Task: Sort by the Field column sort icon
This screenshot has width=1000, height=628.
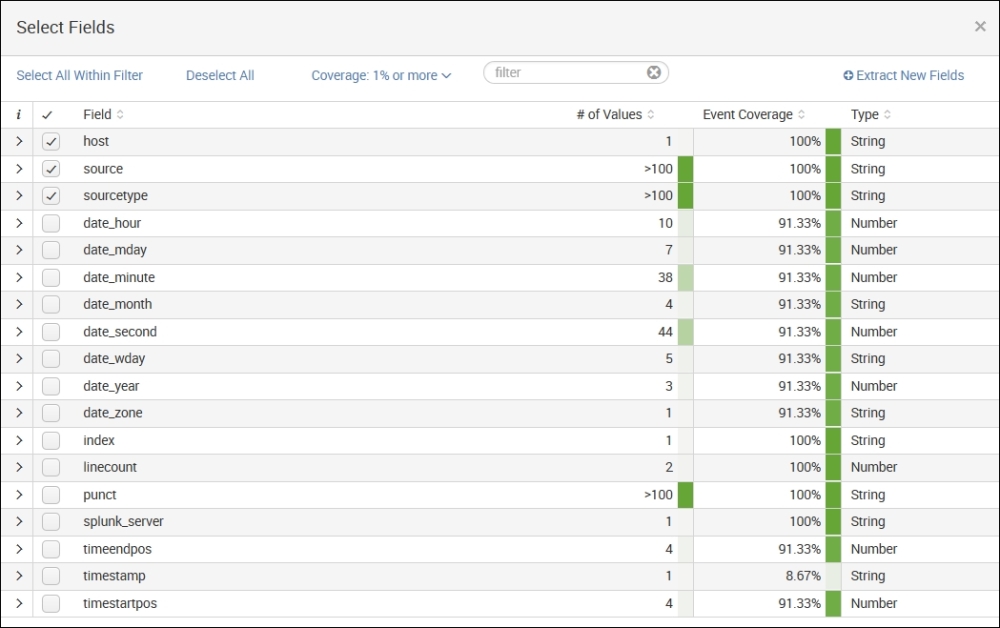Action: tap(121, 115)
